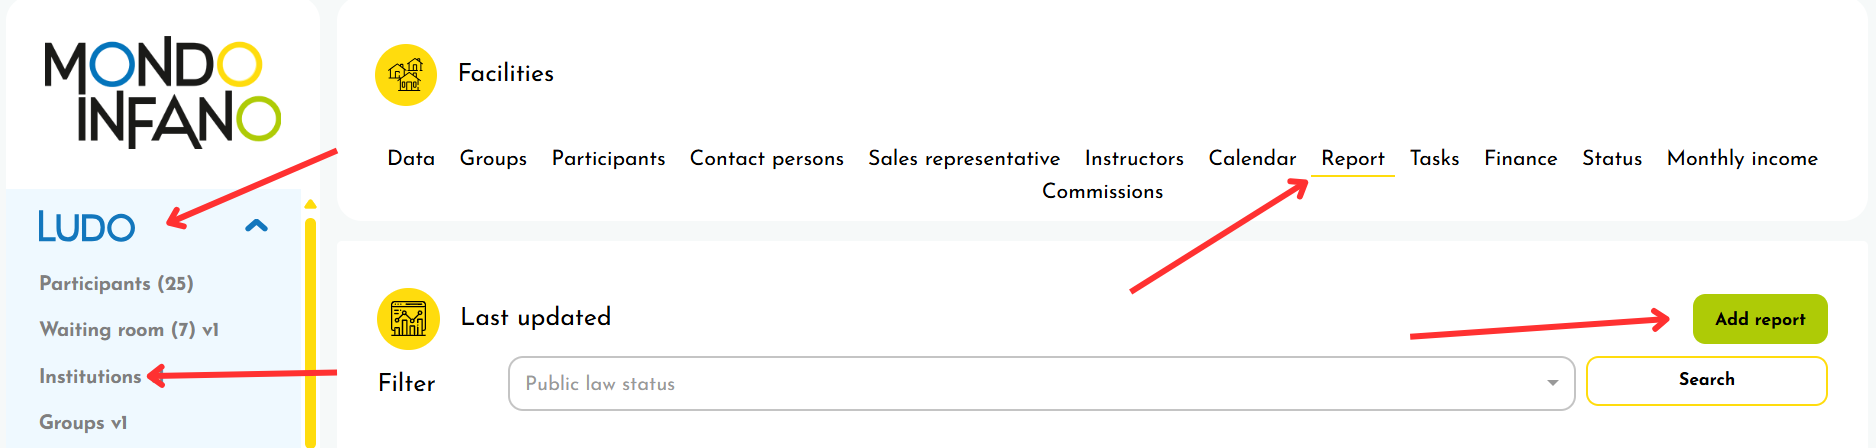The width and height of the screenshot is (1876, 448).
Task: Open Institutions in the sidebar
Action: click(x=90, y=377)
